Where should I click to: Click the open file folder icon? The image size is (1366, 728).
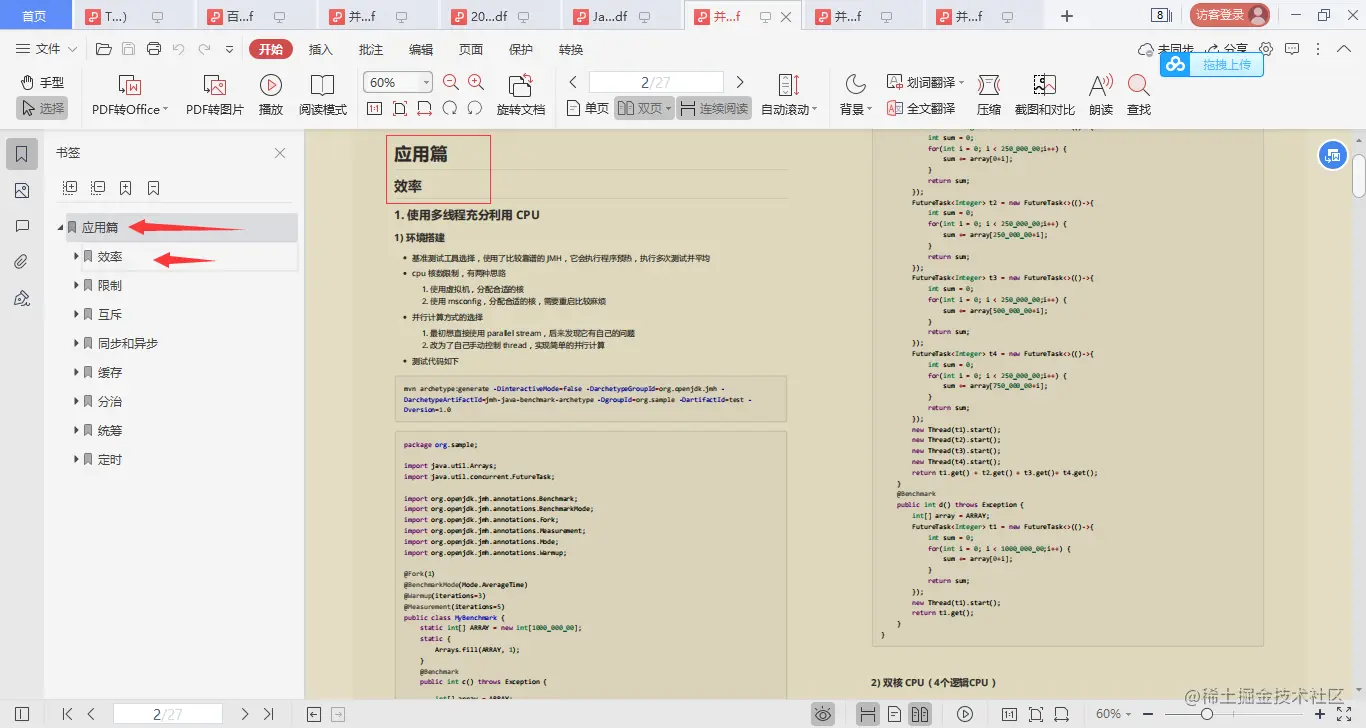103,49
